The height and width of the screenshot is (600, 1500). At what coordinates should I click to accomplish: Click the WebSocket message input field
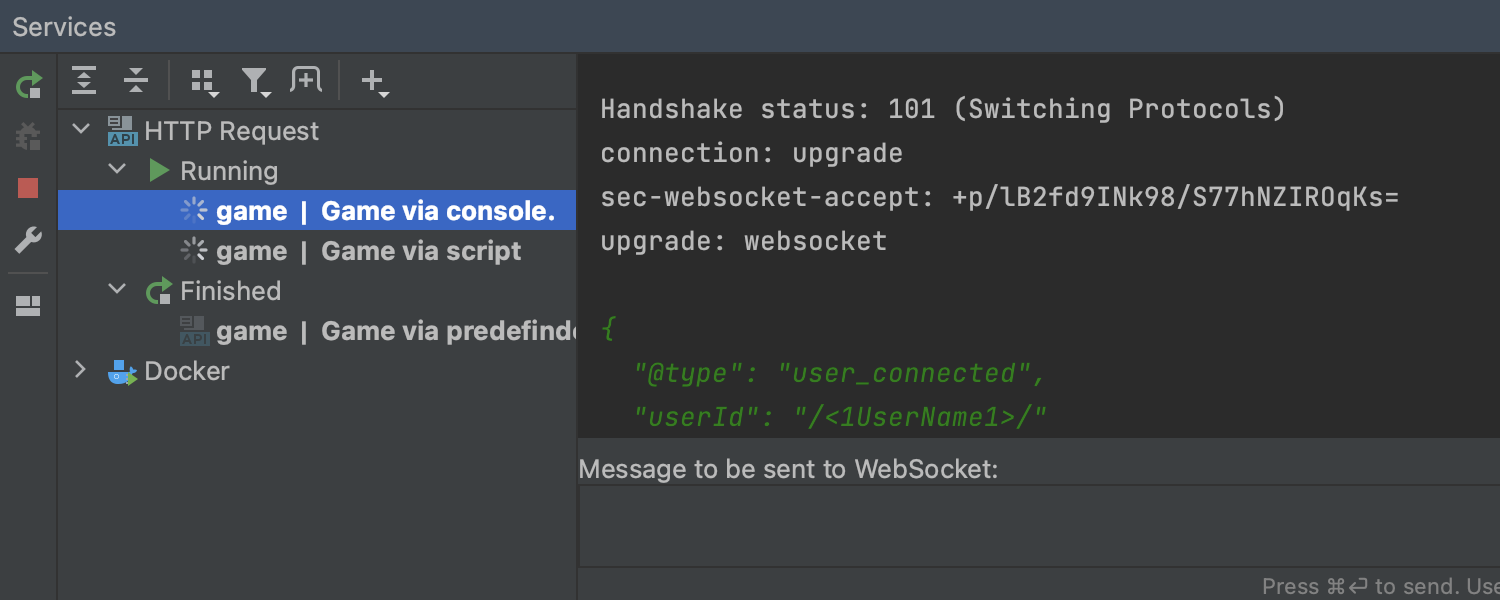(1038, 525)
